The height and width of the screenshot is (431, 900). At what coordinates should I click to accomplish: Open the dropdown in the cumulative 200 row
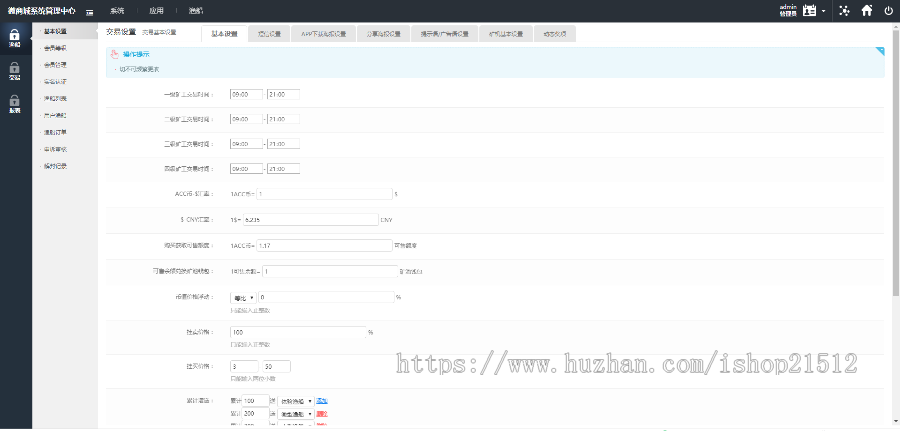click(x=297, y=414)
